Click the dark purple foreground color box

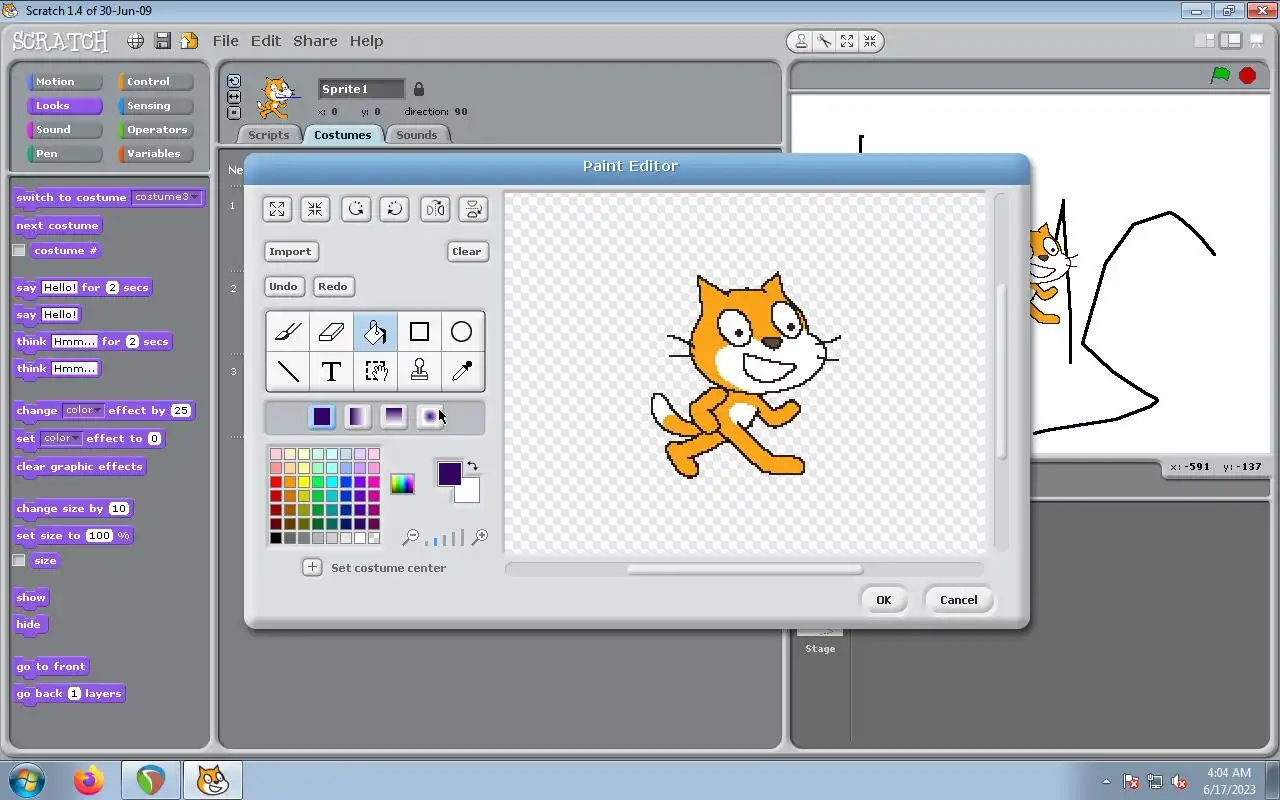click(450, 473)
